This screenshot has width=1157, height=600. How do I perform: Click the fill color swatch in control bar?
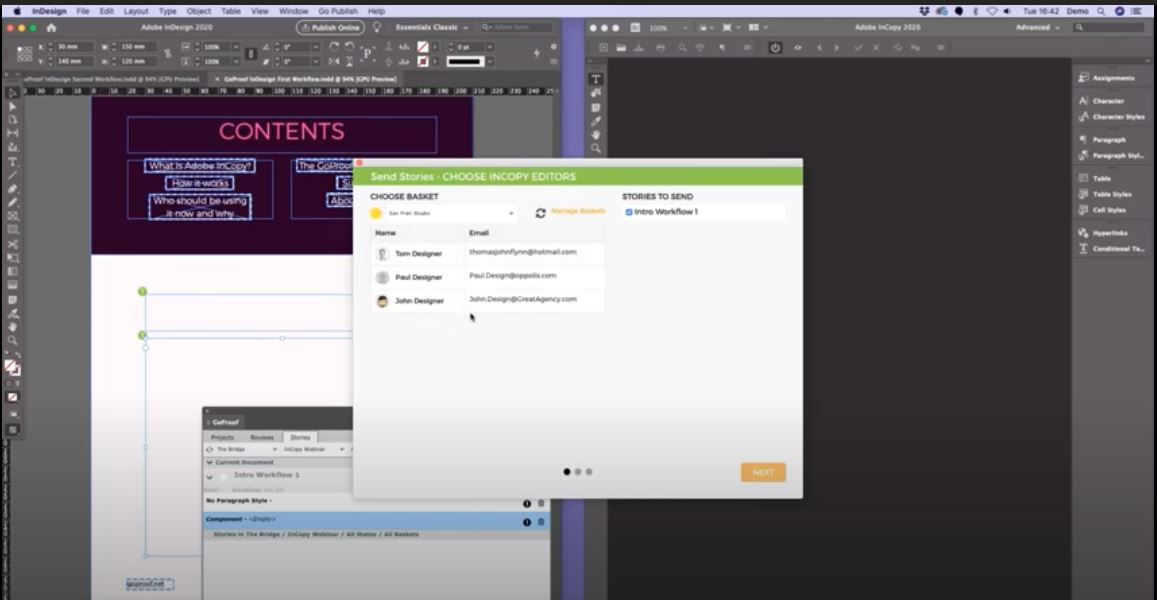pos(423,46)
